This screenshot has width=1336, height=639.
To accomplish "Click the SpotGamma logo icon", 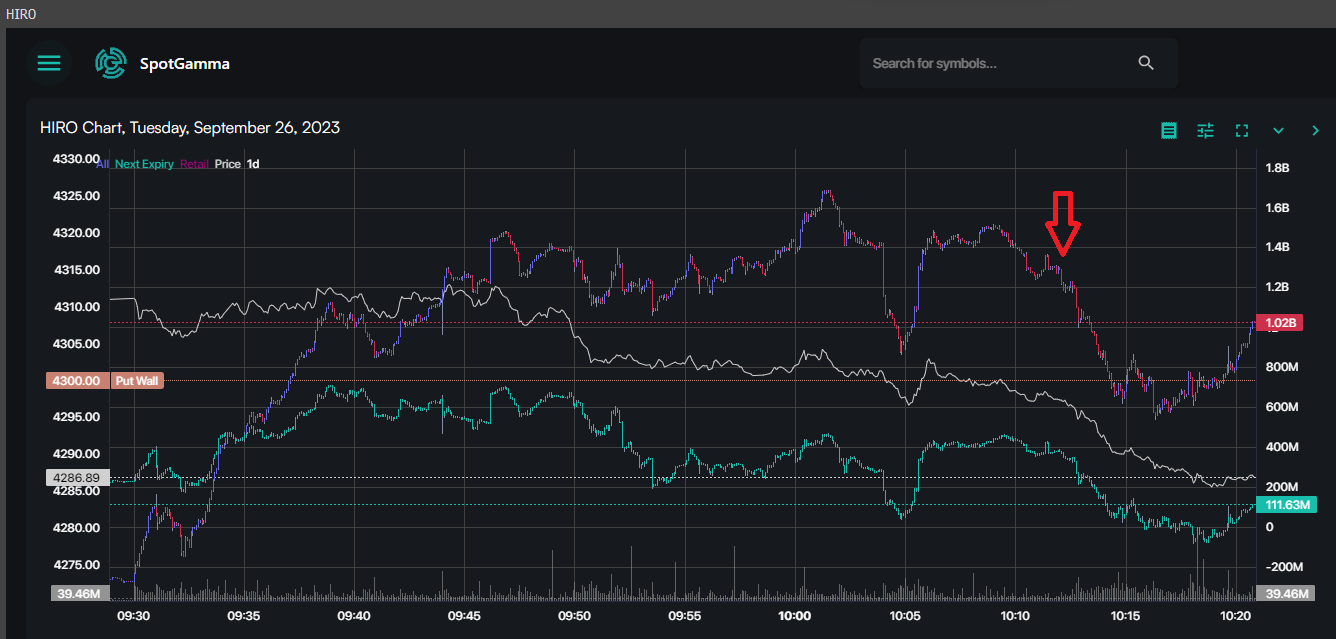I will (110, 63).
